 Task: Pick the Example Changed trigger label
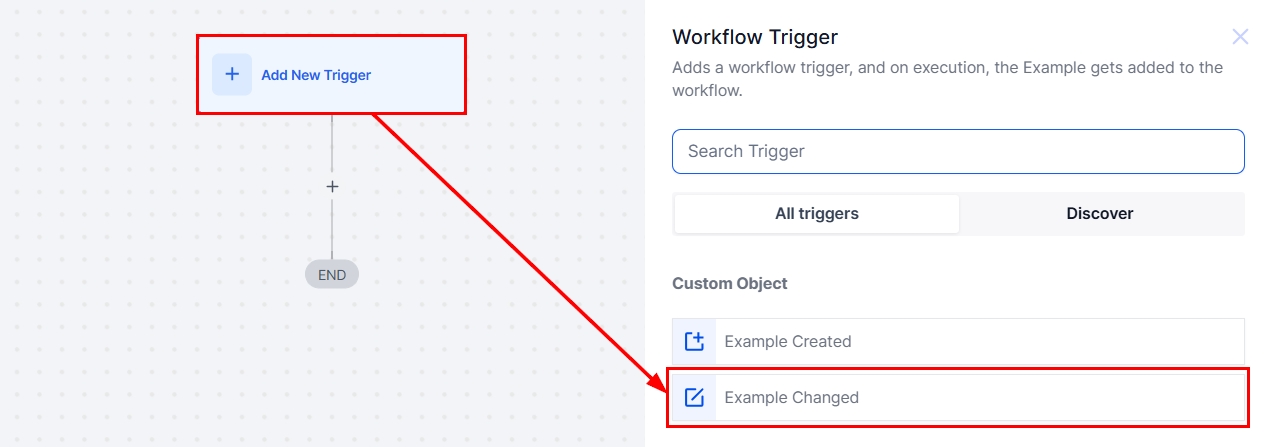pos(792,397)
